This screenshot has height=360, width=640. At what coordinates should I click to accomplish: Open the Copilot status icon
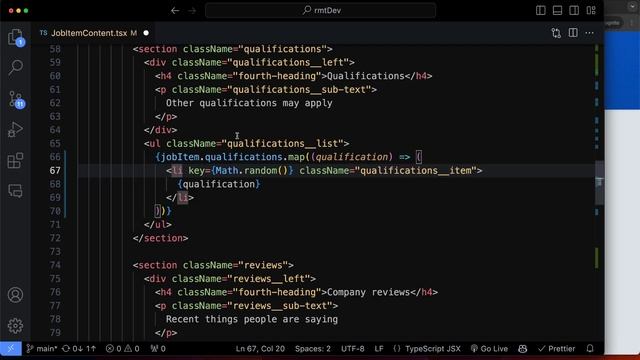pyautogui.click(x=522, y=349)
